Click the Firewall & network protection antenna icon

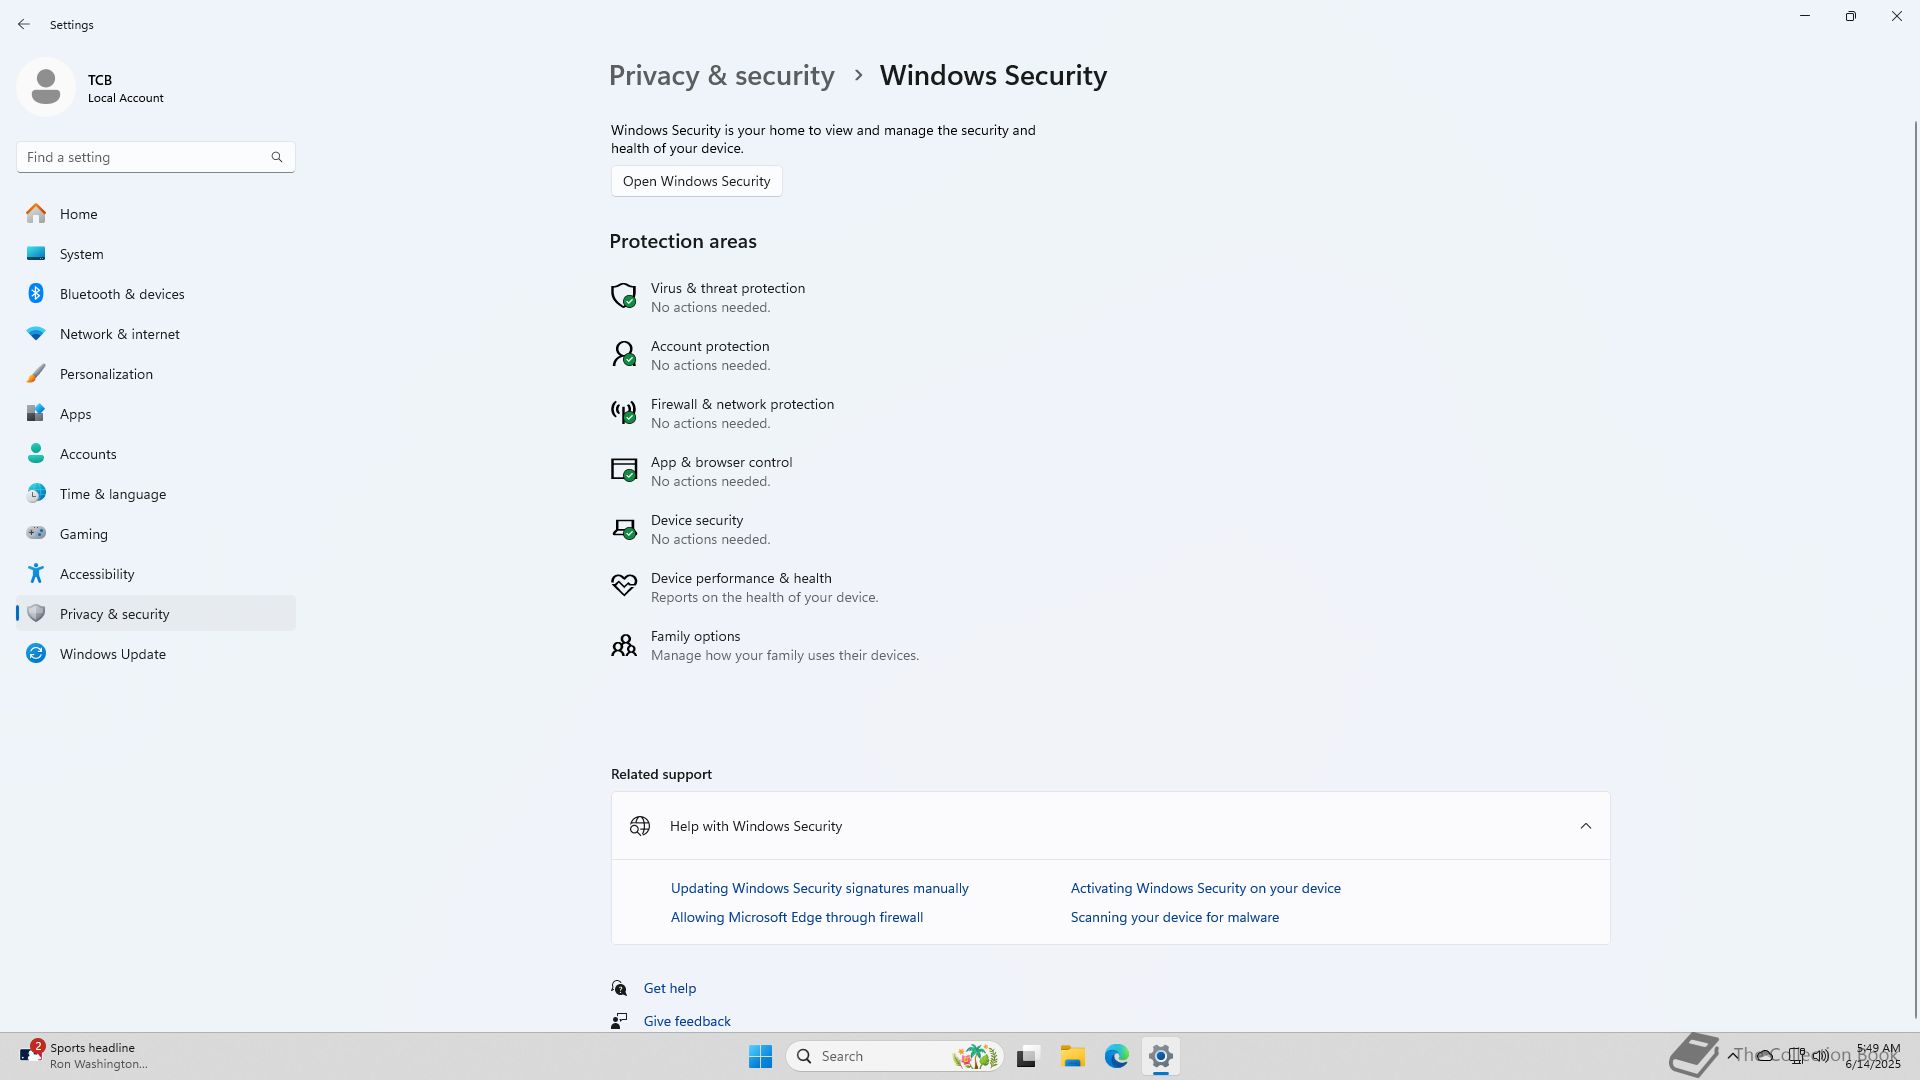pos(623,411)
